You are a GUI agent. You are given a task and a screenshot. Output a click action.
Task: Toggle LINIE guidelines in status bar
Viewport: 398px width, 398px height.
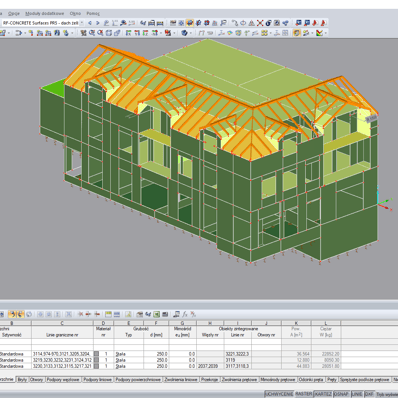[x=357, y=394]
